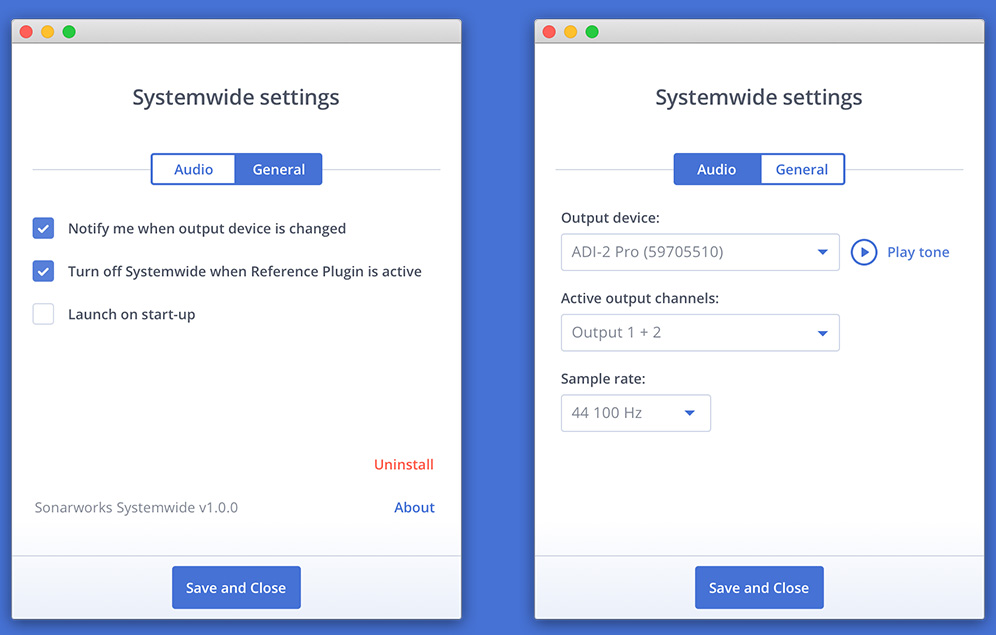Click the blue play circle icon
This screenshot has width=996, height=635.
(x=864, y=252)
